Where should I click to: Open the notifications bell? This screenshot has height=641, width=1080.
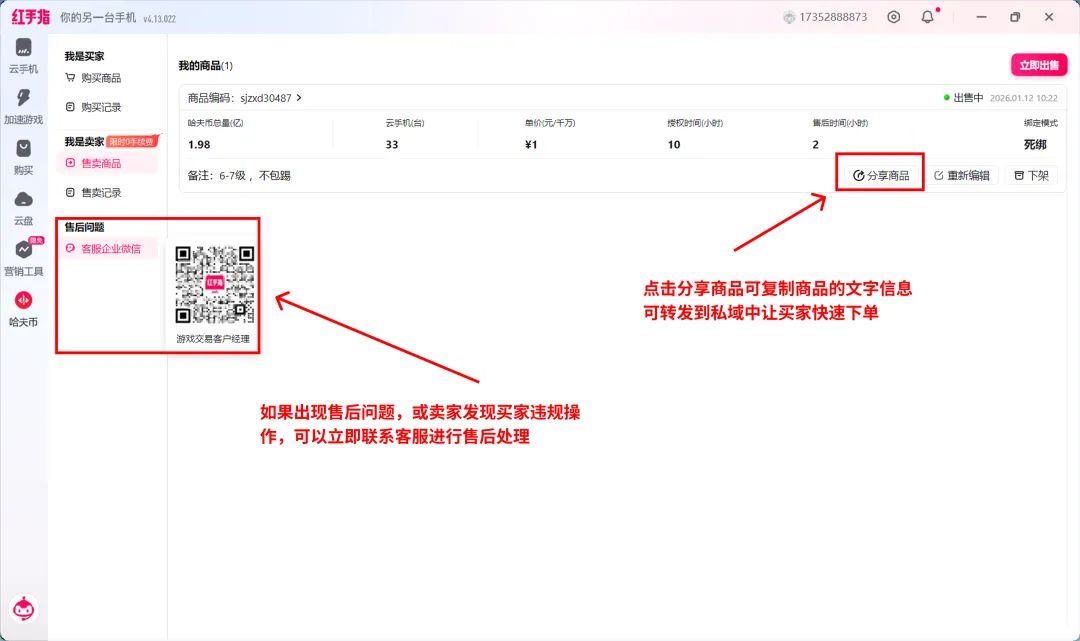click(928, 17)
